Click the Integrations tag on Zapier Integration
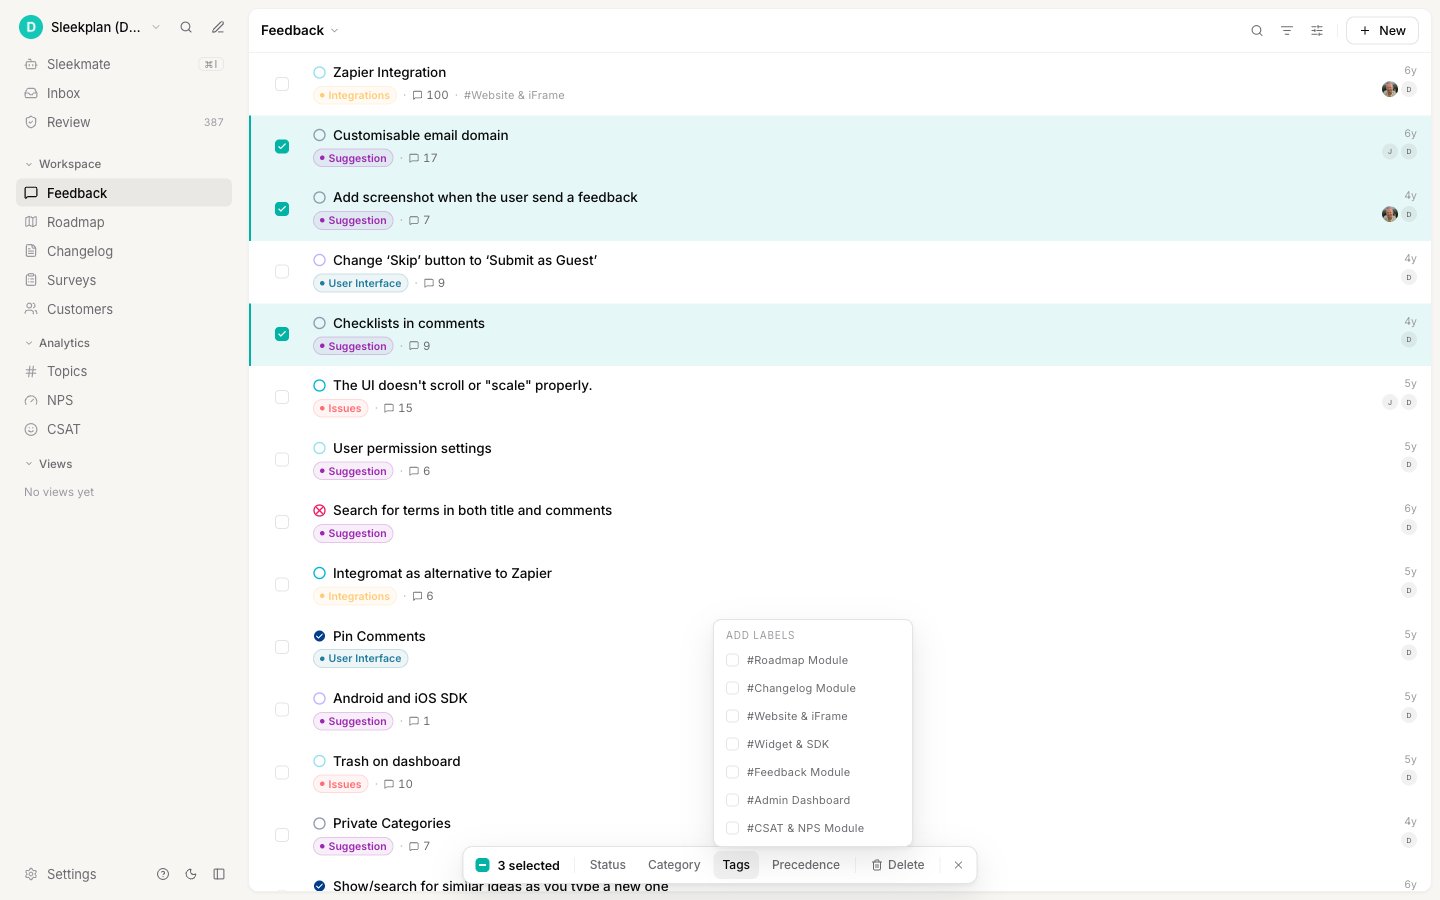Image resolution: width=1440 pixels, height=900 pixels. (x=355, y=95)
